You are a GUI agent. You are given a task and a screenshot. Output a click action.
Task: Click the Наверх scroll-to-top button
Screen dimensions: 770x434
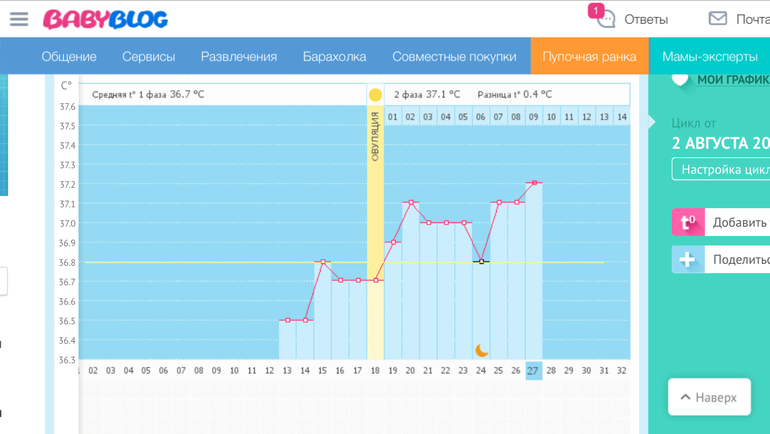point(709,397)
